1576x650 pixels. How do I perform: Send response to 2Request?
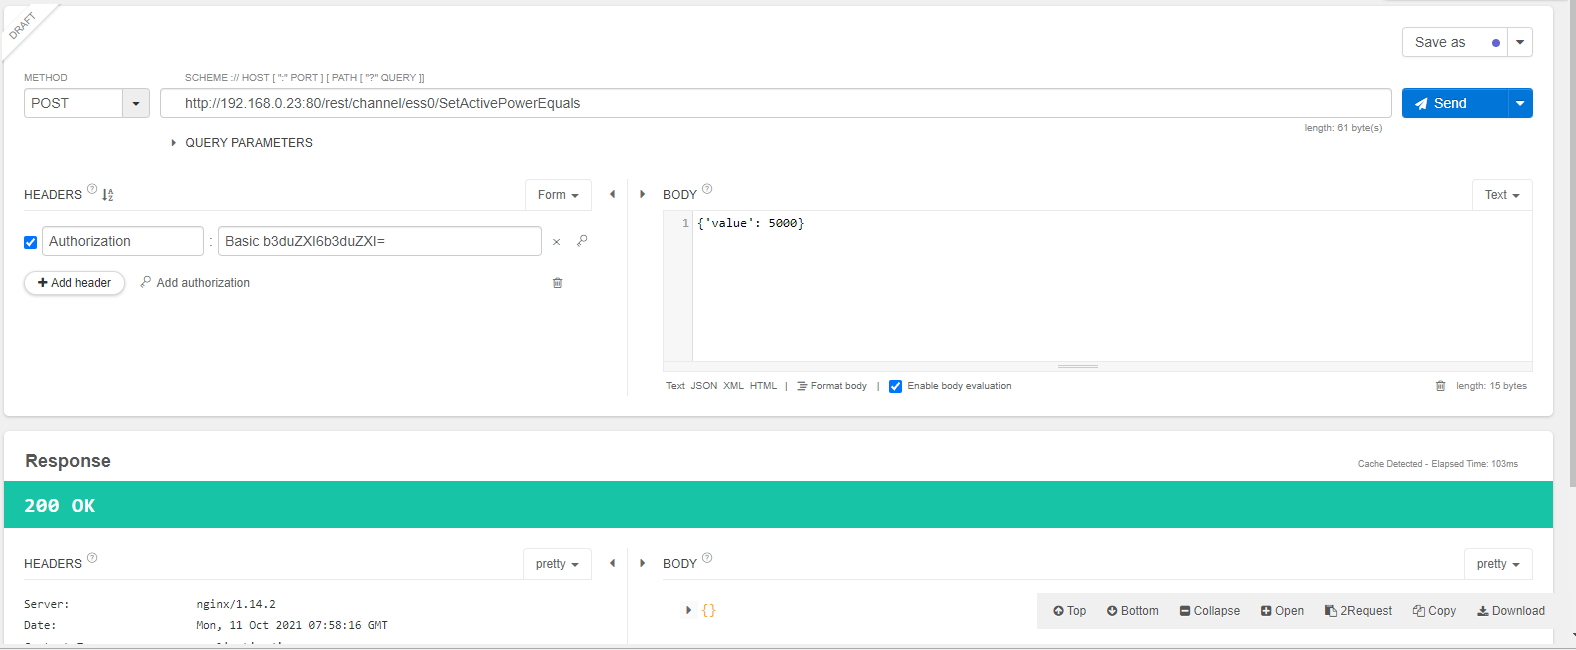point(1358,611)
